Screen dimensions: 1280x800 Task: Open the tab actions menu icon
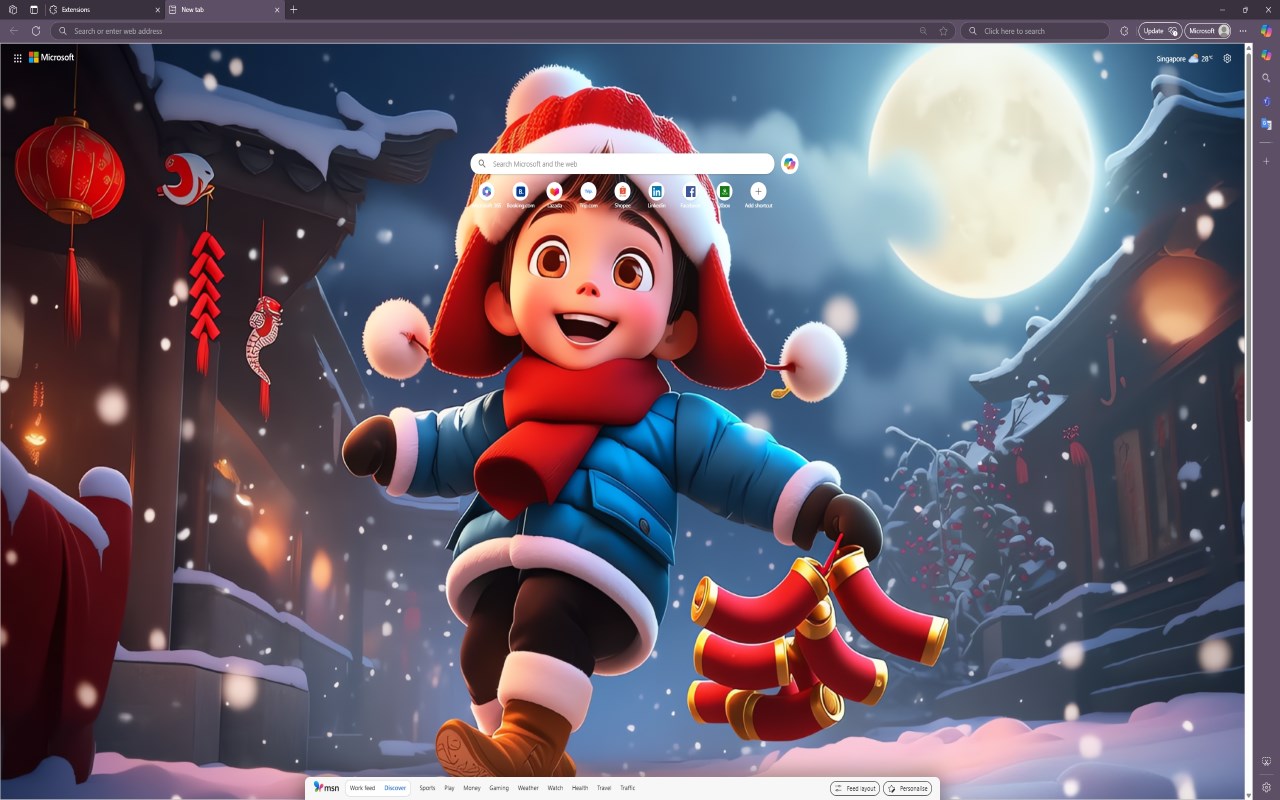(33, 9)
